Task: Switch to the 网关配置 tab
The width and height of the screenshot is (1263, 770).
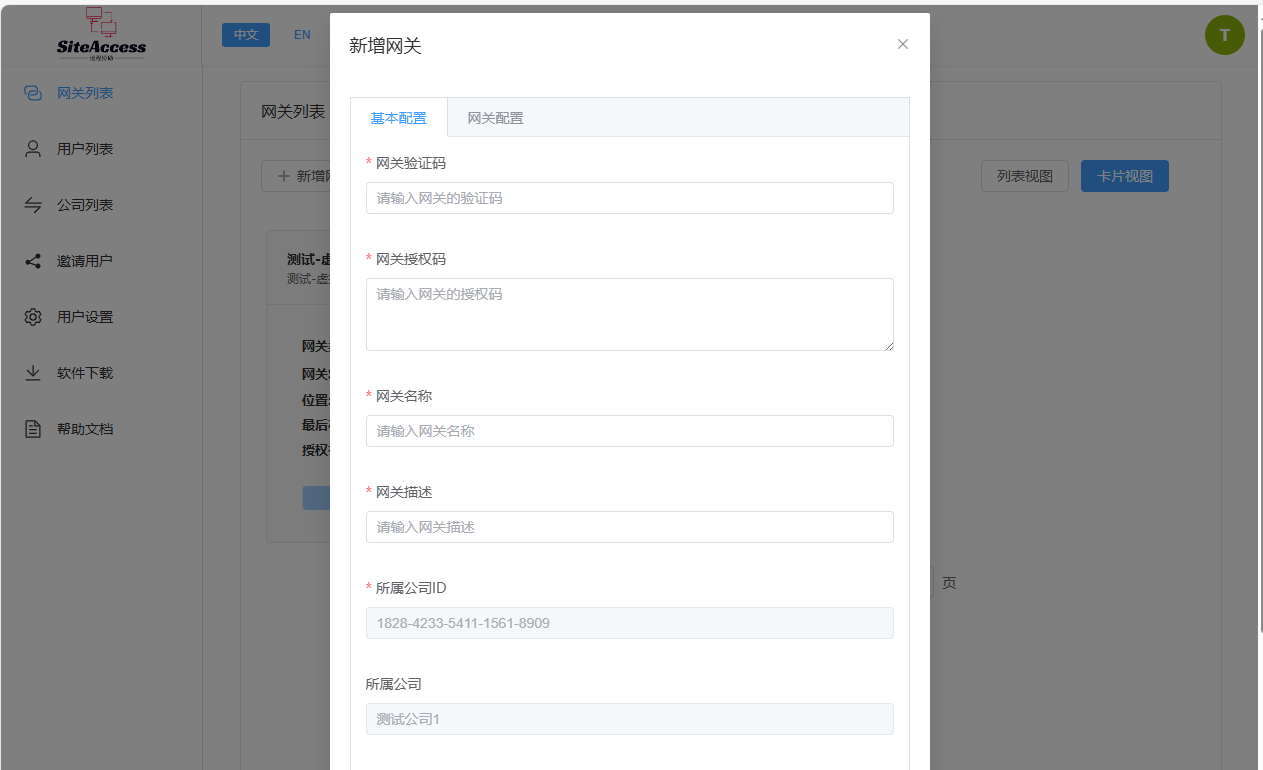Action: pos(495,118)
